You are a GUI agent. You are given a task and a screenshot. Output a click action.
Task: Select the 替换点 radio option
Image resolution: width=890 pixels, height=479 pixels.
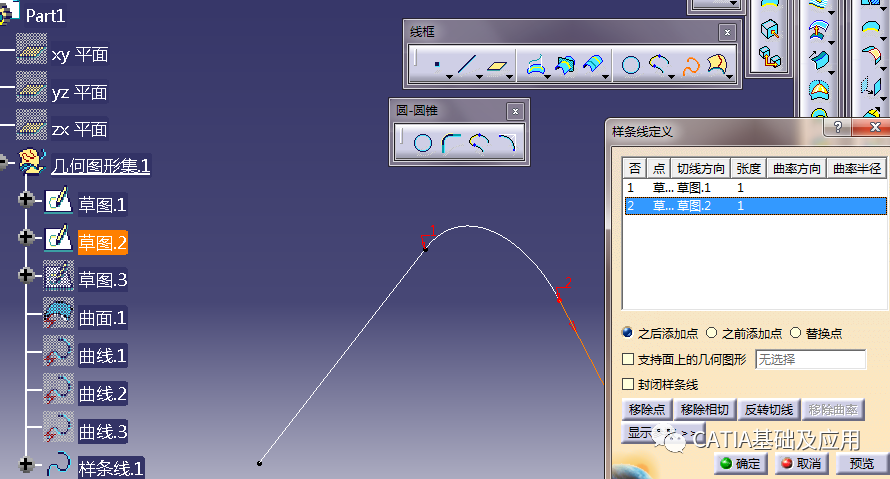coord(795,333)
